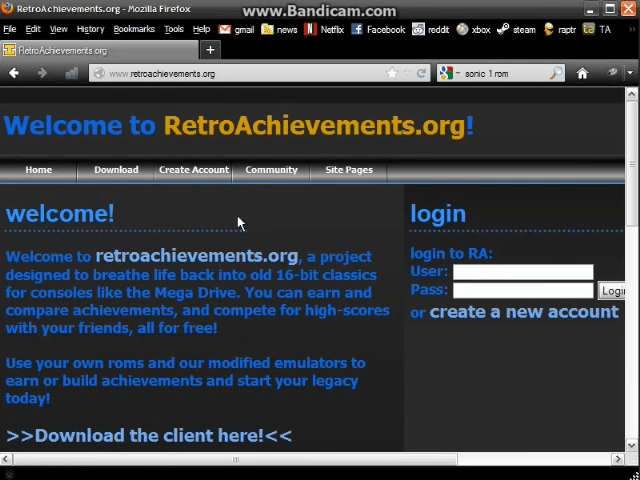The image size is (640, 480).
Task: Bookmark this page with the star icon
Action: [392, 73]
